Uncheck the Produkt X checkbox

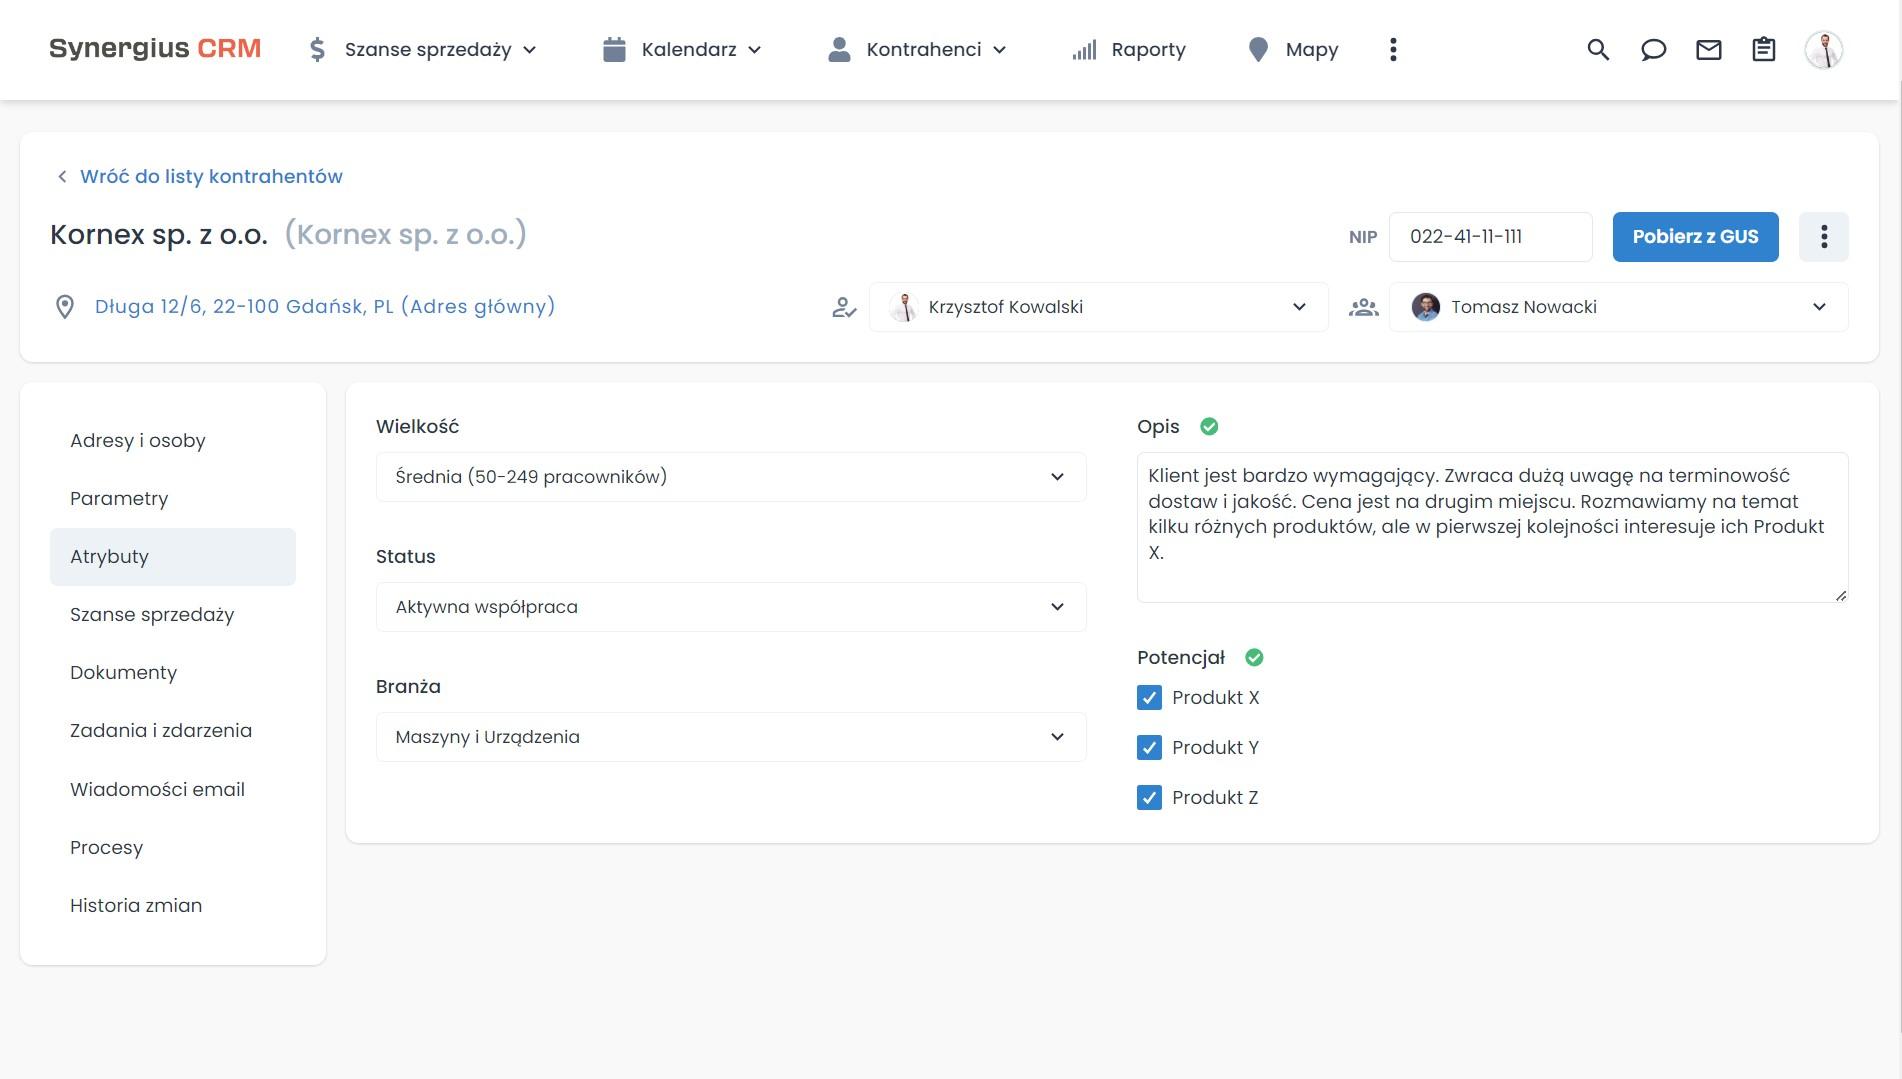(x=1148, y=697)
